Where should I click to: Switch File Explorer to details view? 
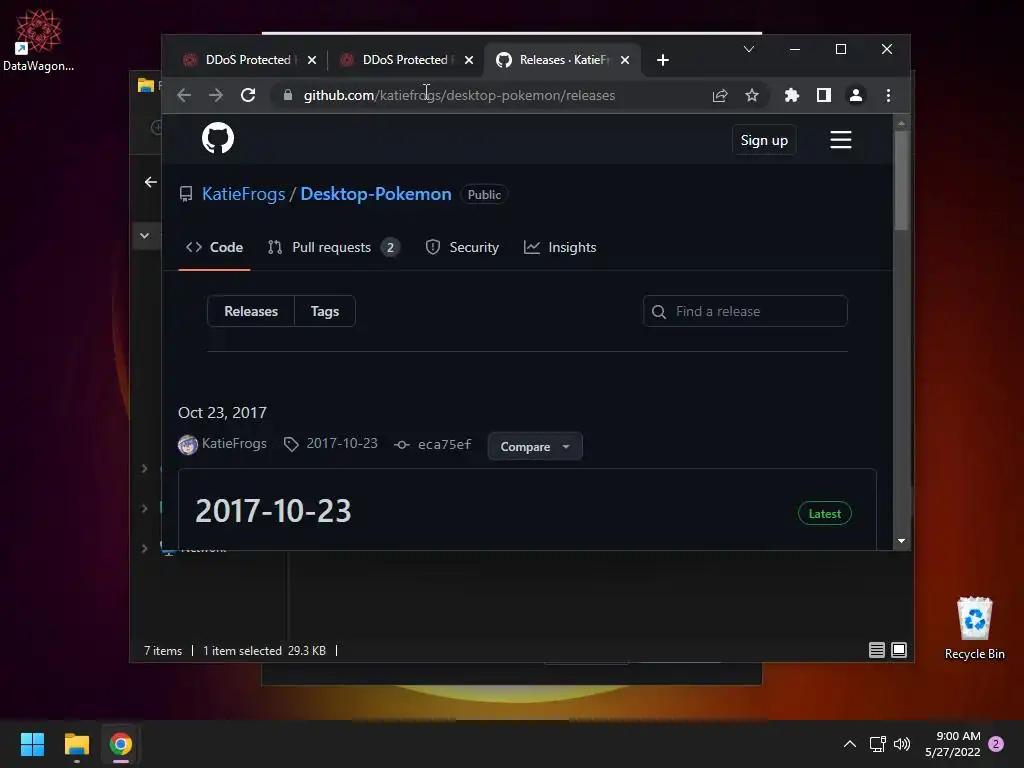[x=876, y=650]
